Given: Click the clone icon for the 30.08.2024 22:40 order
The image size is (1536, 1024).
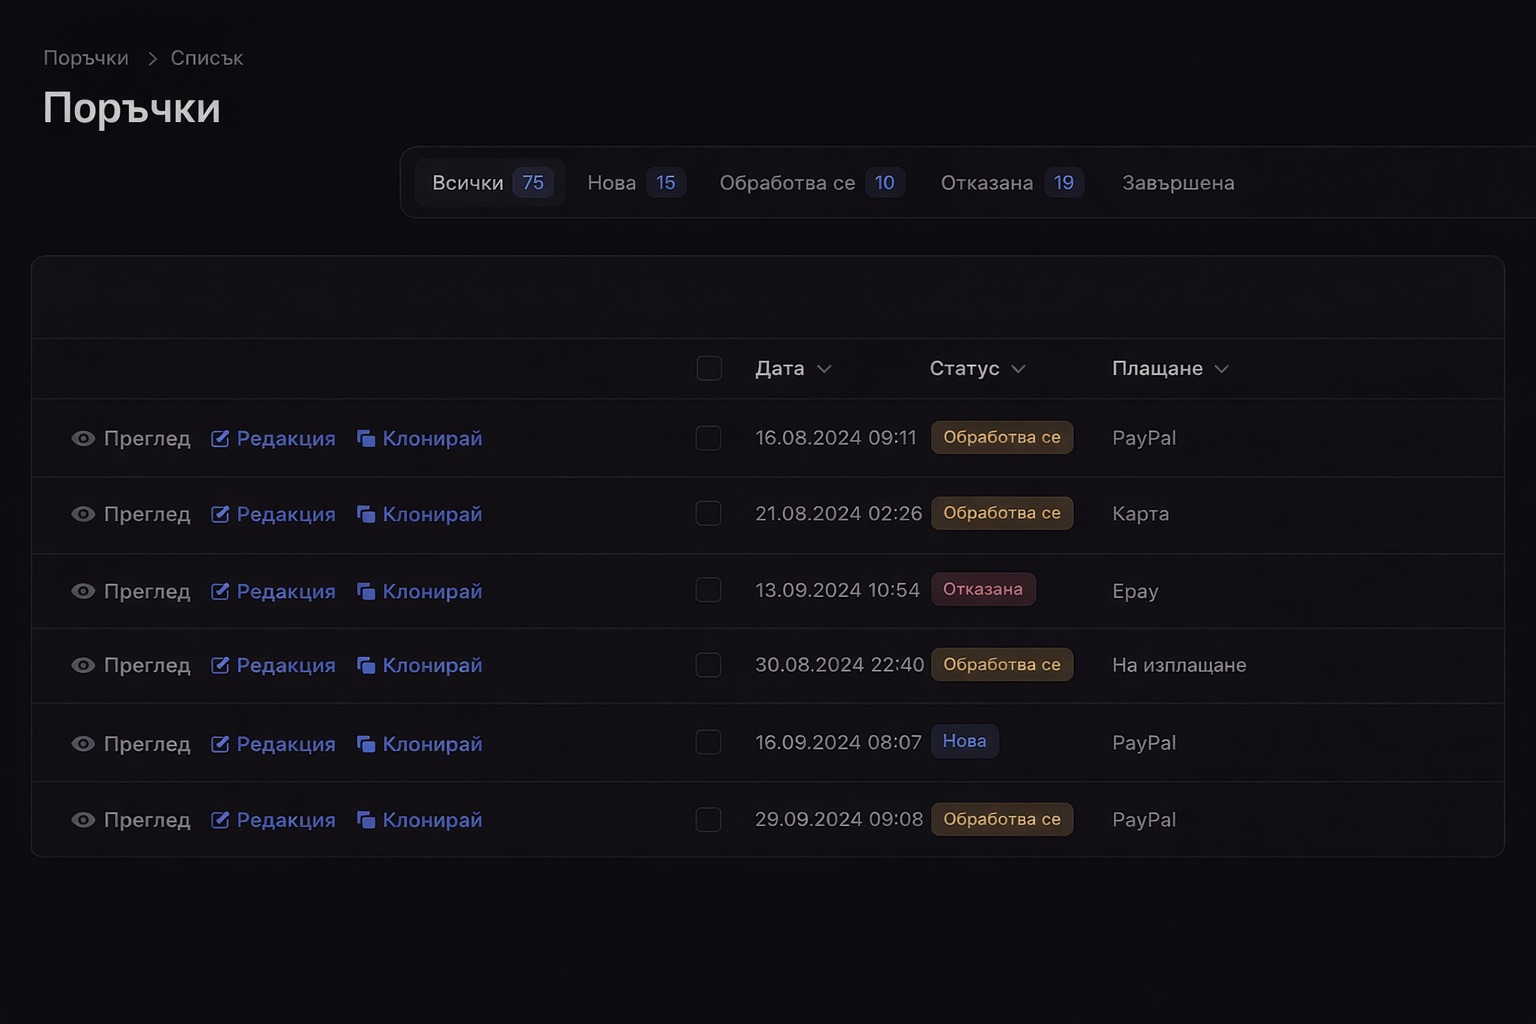Looking at the screenshot, I should (366, 665).
